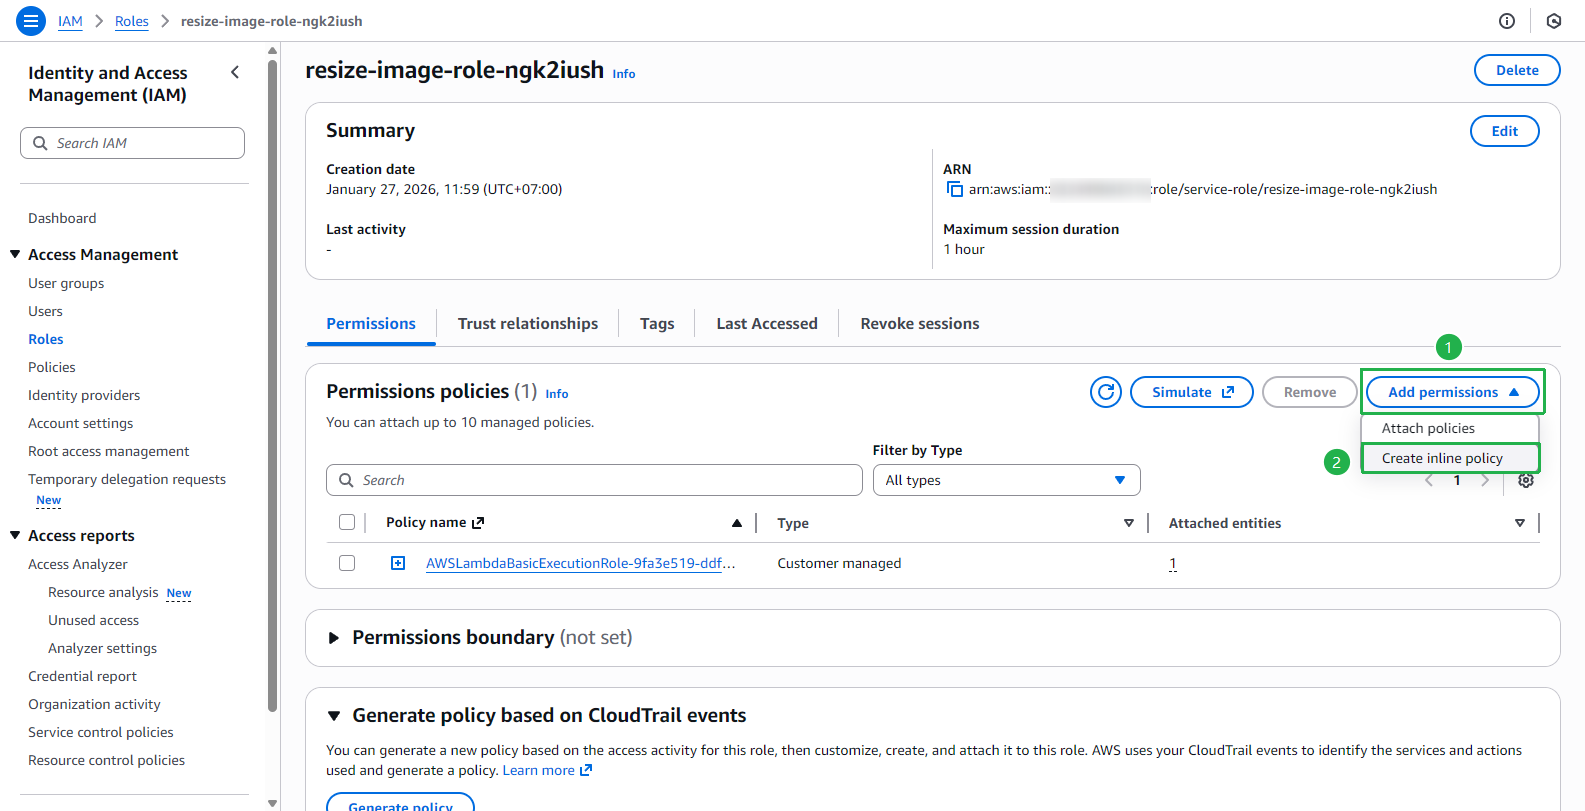Viewport: 1585px width, 811px height.
Task: Toggle the Add permissions dropdown button
Action: [x=1454, y=392]
